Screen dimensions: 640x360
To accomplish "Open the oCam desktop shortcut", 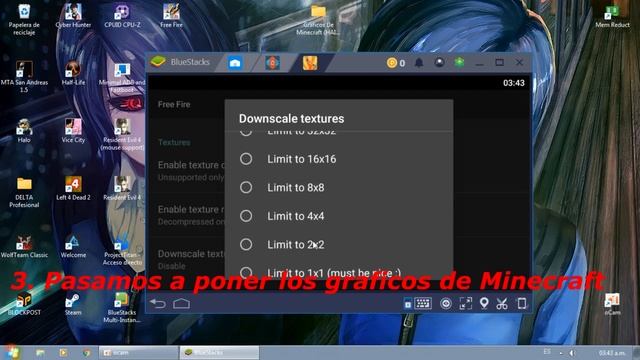I will pos(612,304).
